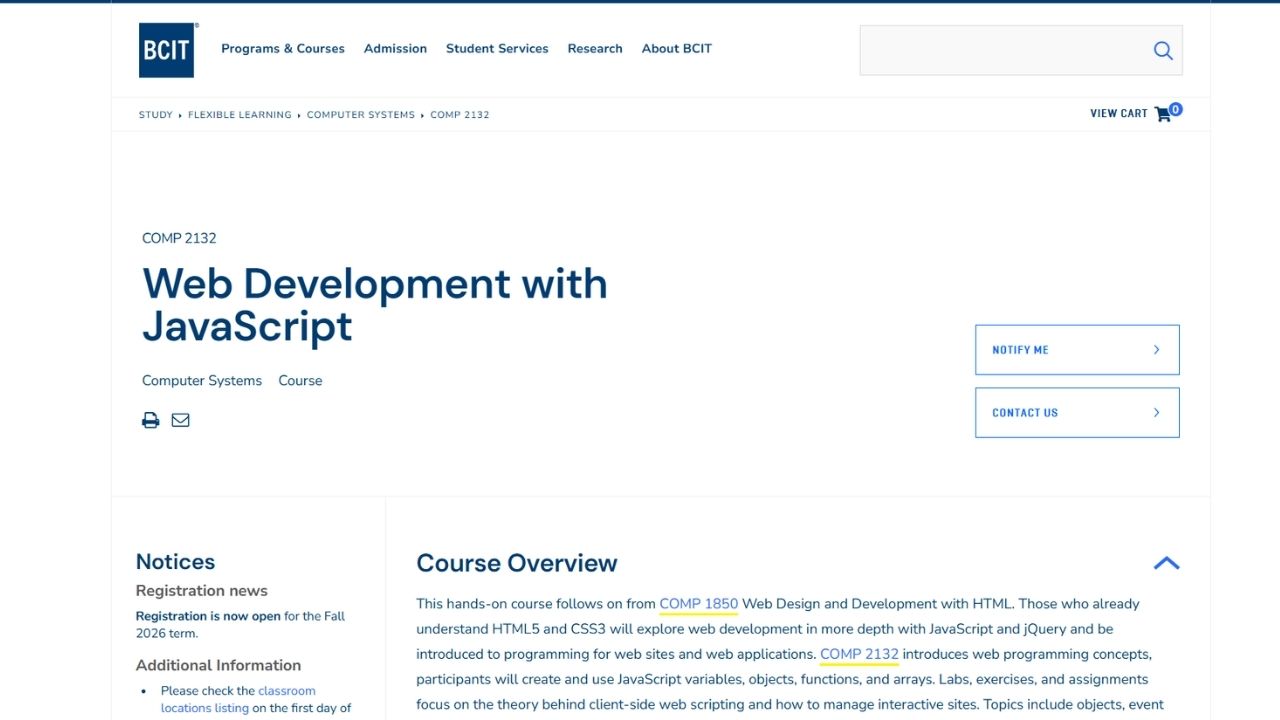
Task: Click the Notify Me button
Action: [x=1077, y=350]
